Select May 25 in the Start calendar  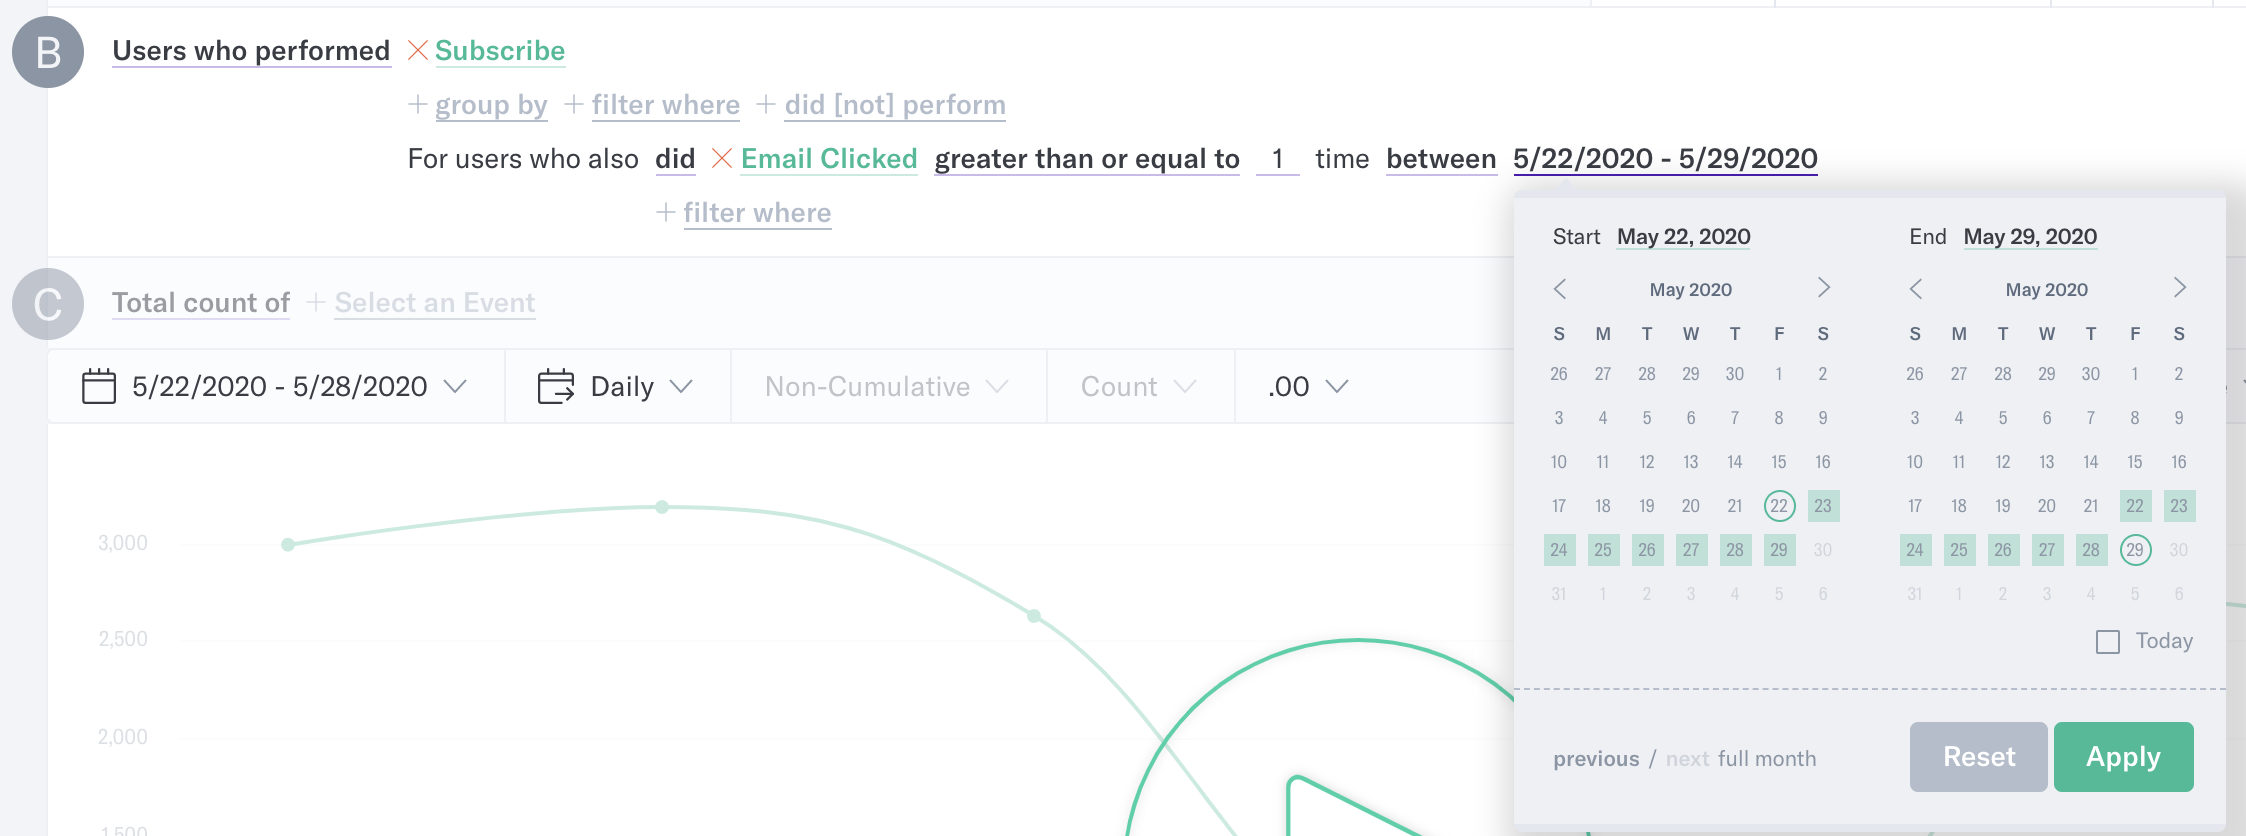[1603, 550]
